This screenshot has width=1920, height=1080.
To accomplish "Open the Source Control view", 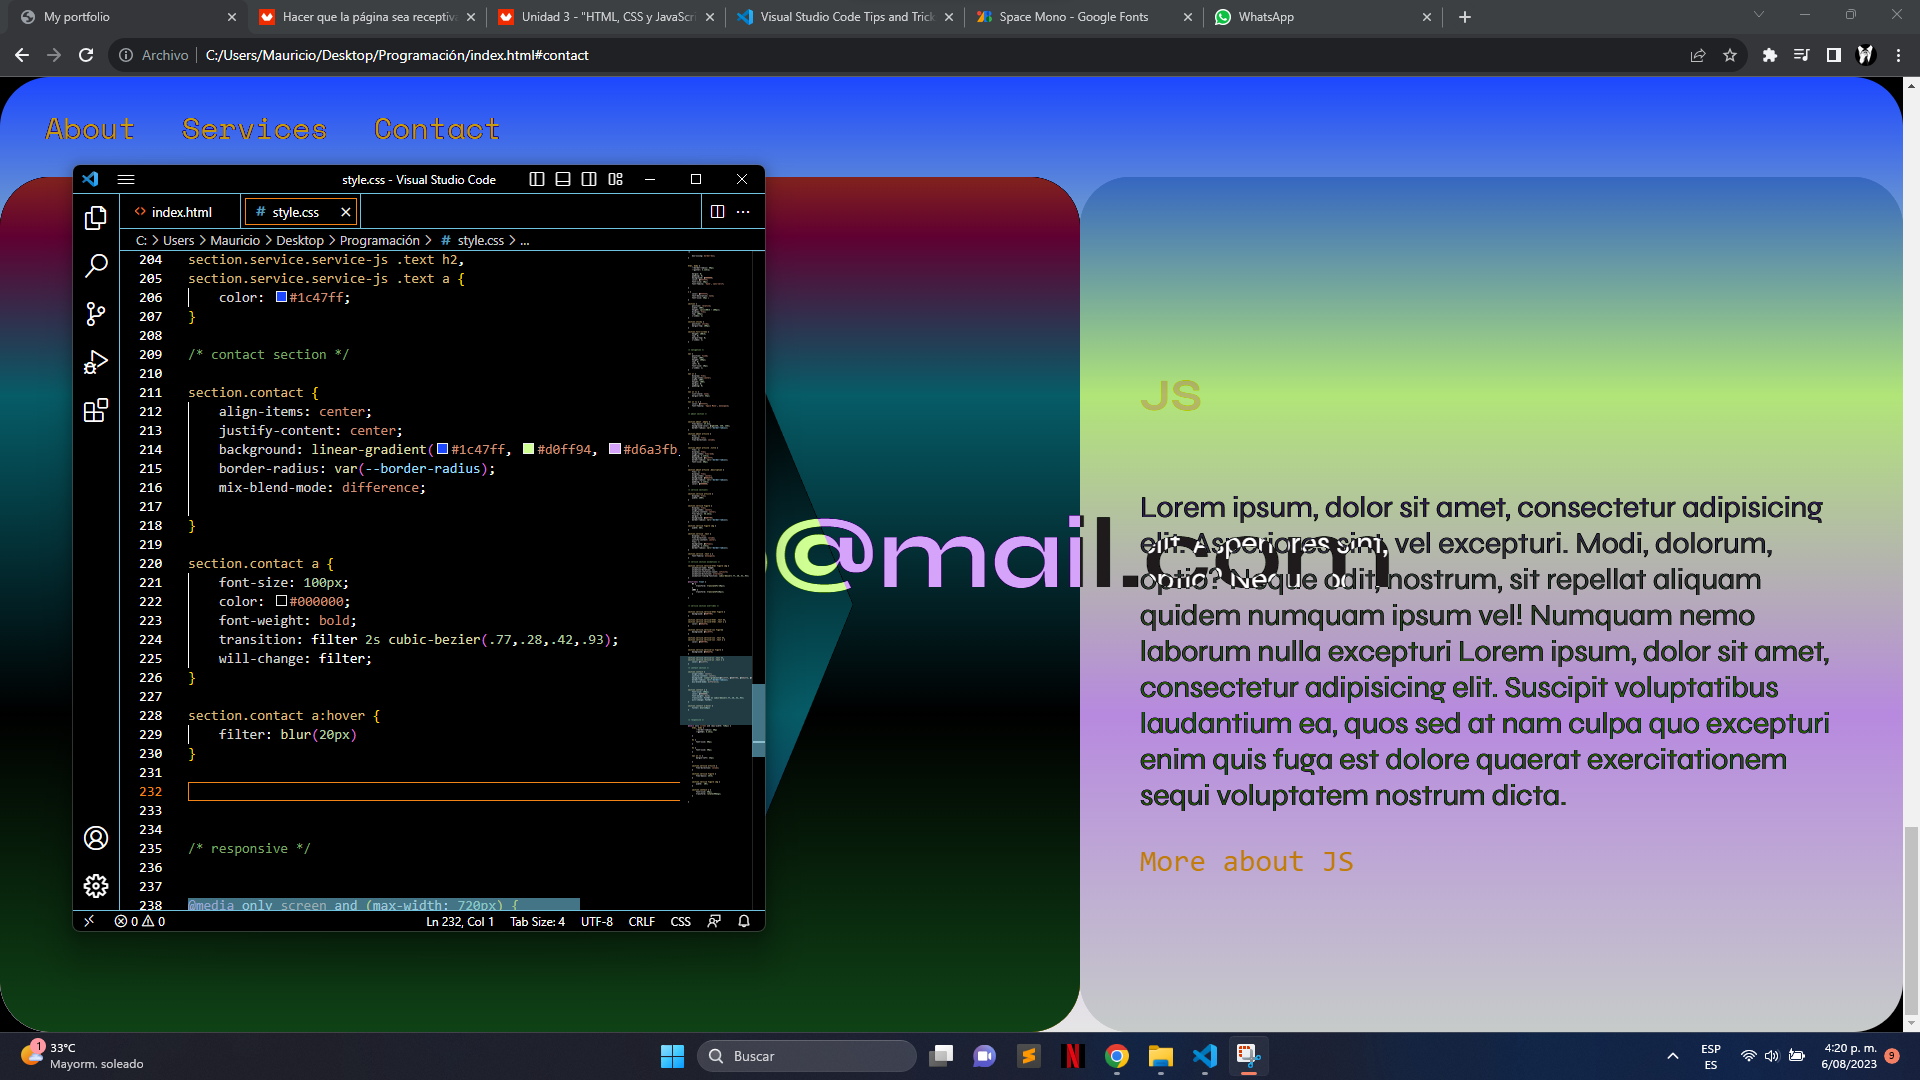I will pyautogui.click(x=96, y=314).
